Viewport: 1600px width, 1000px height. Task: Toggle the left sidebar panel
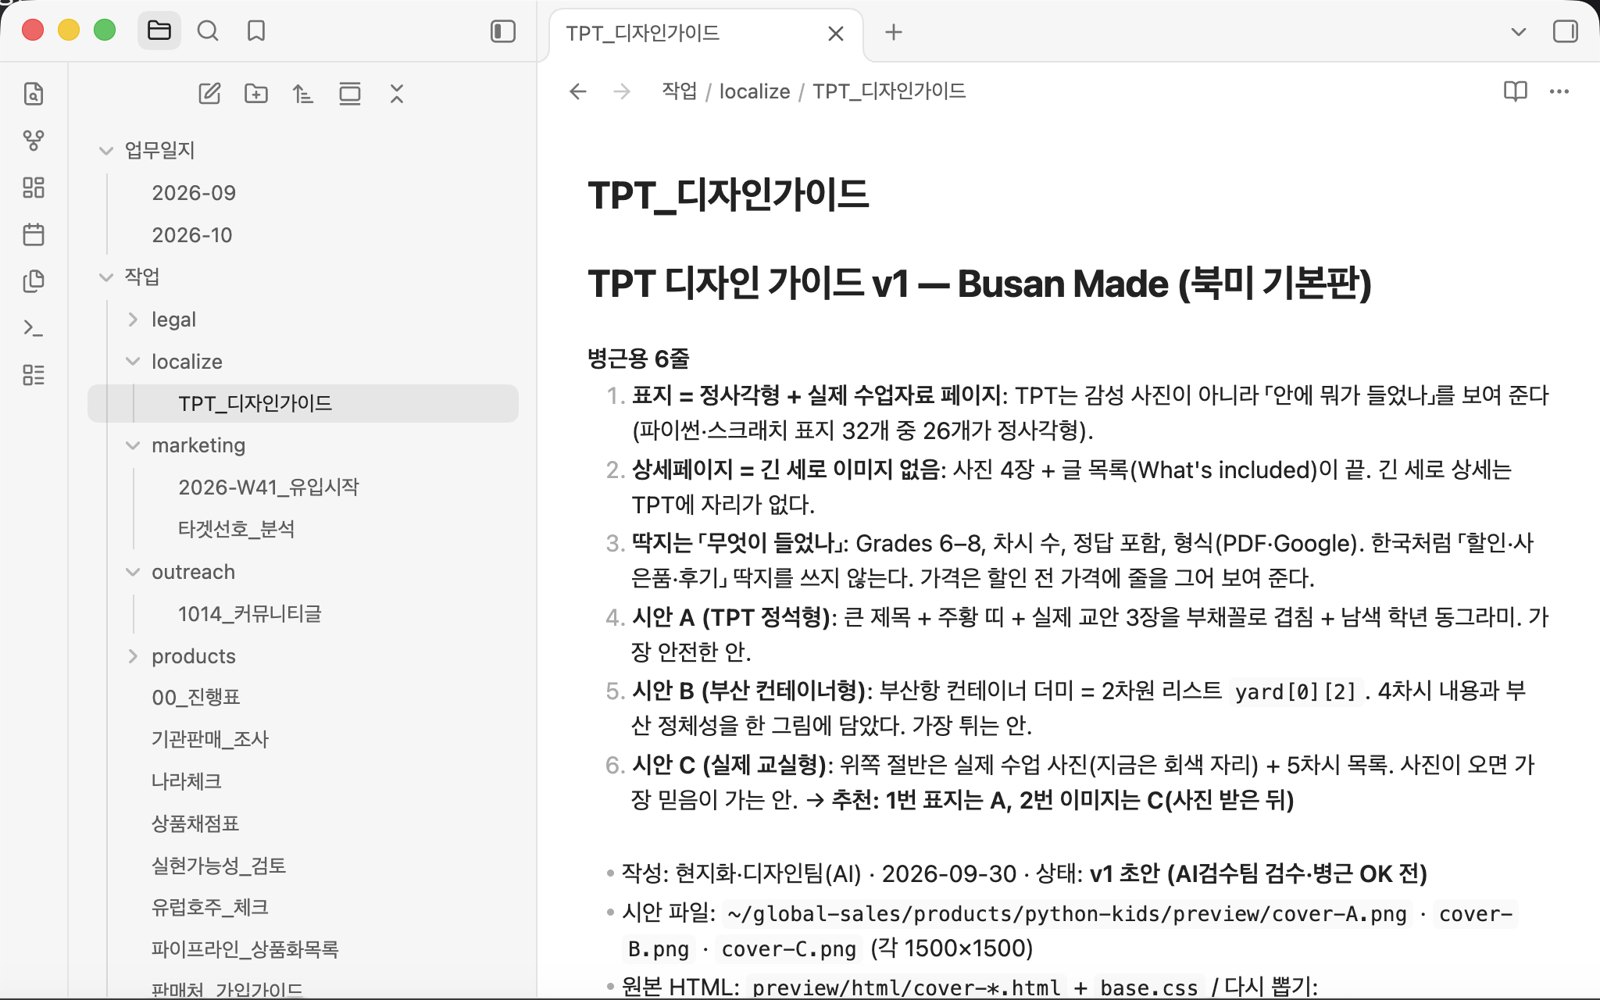pos(503,31)
